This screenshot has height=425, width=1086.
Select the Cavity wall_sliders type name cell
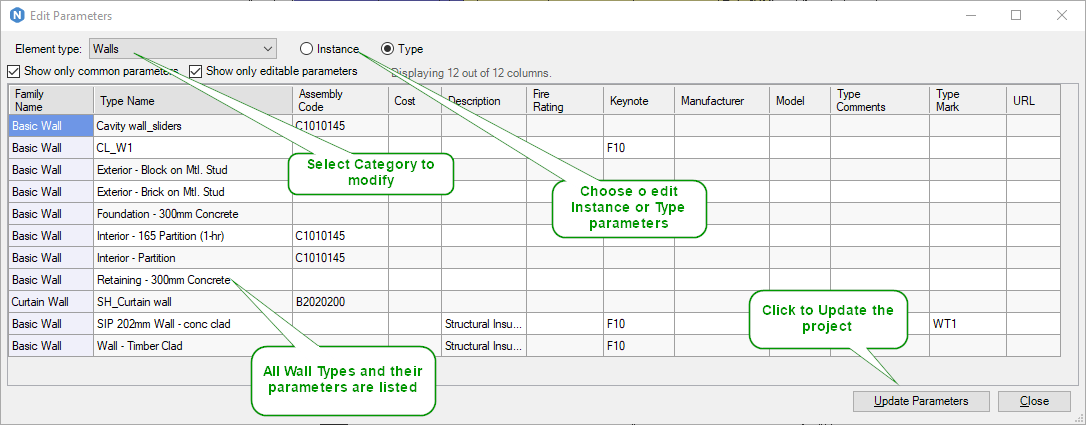[x=192, y=126]
